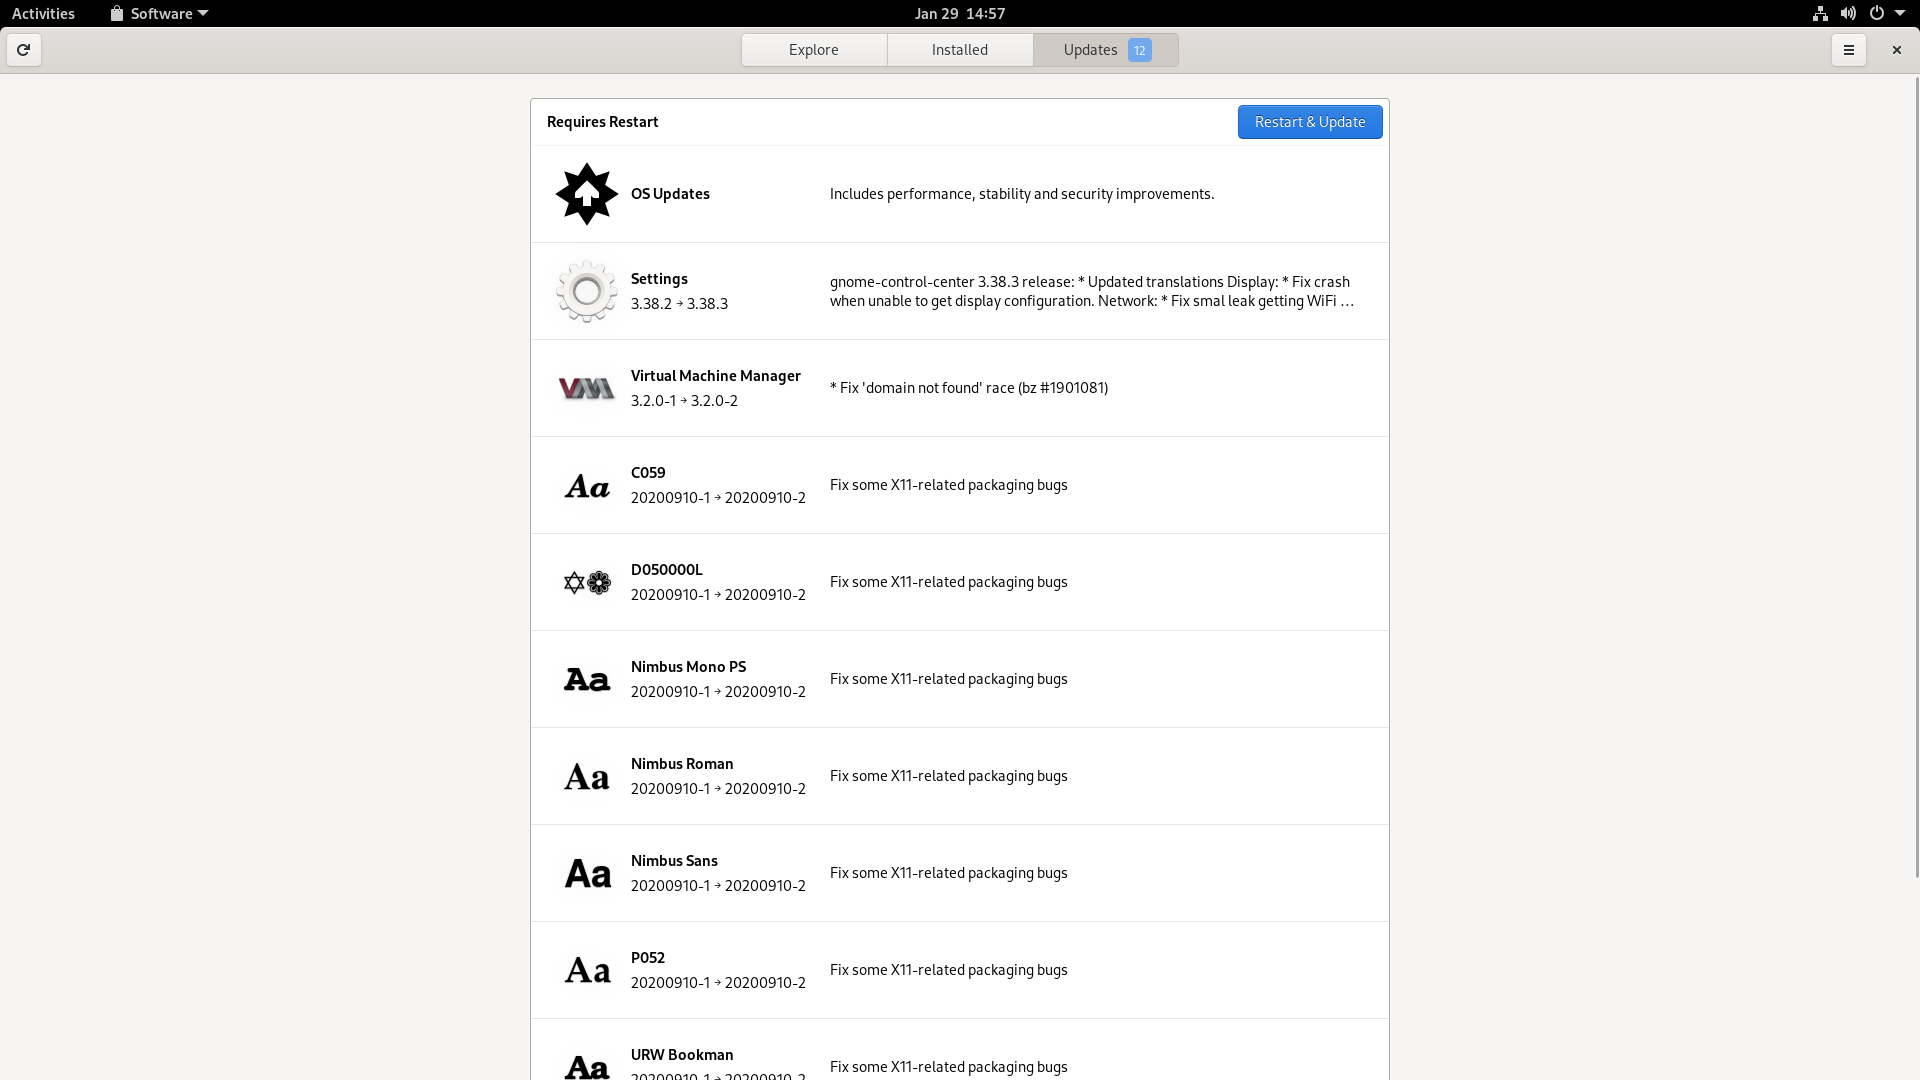Toggle the screen visibility icon
The height and width of the screenshot is (1080, 1920).
tap(1874, 13)
